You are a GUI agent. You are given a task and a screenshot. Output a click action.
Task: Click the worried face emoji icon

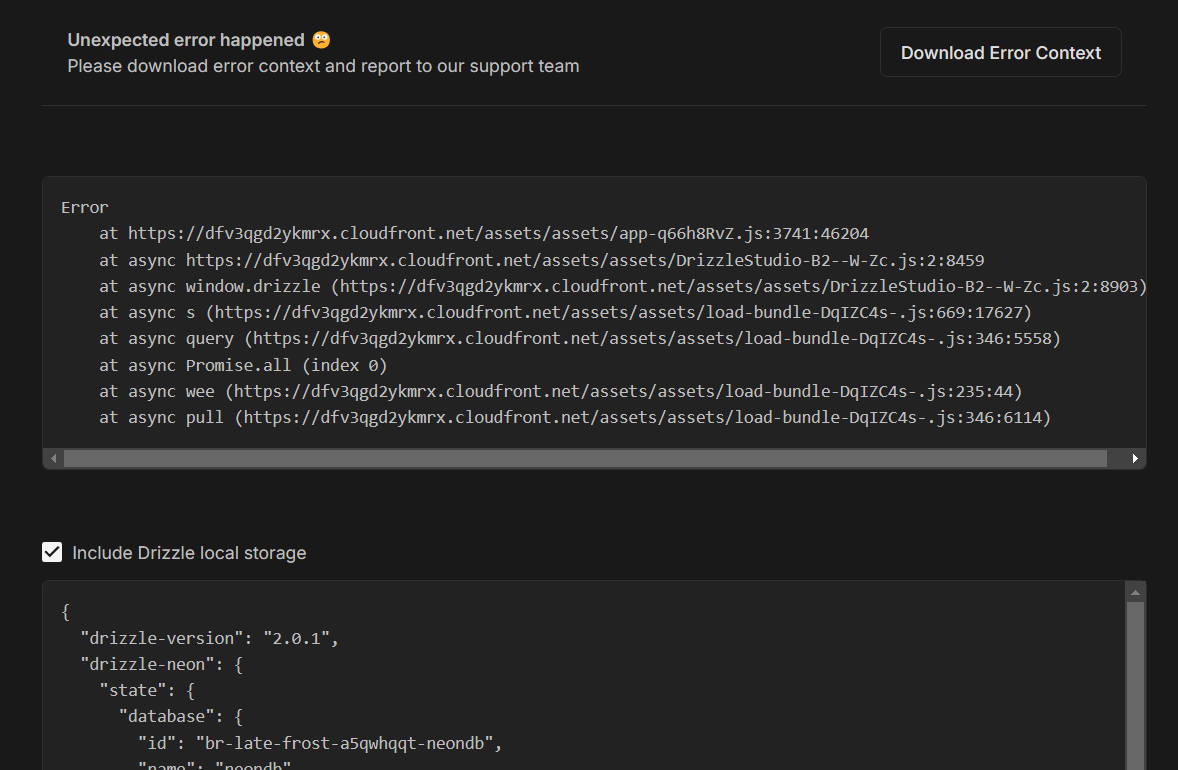tap(322, 40)
